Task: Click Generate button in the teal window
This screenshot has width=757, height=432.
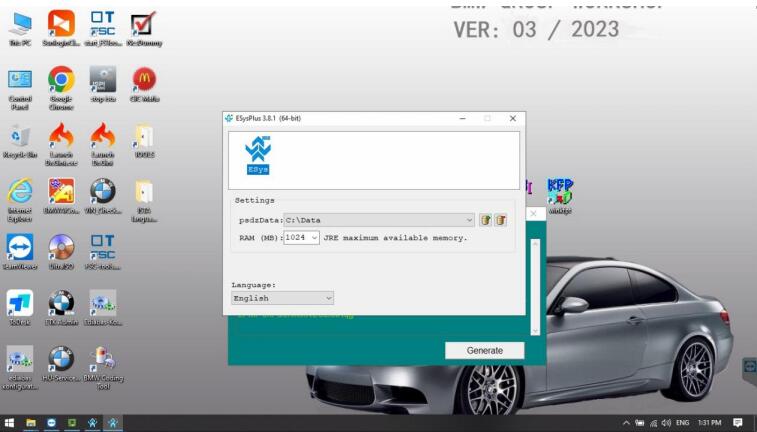Action: (x=485, y=350)
